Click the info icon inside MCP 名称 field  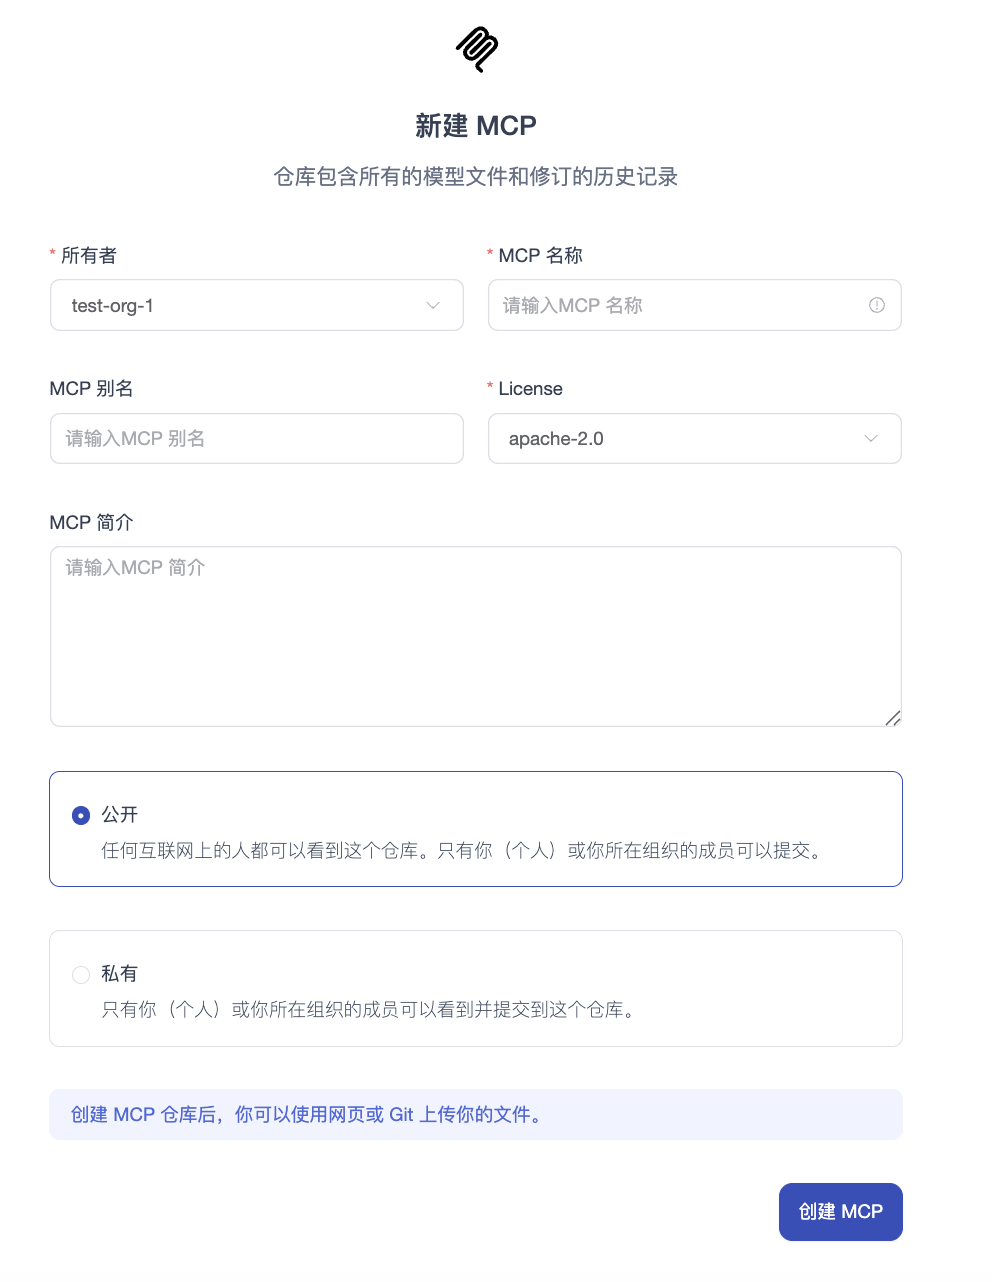(x=877, y=305)
